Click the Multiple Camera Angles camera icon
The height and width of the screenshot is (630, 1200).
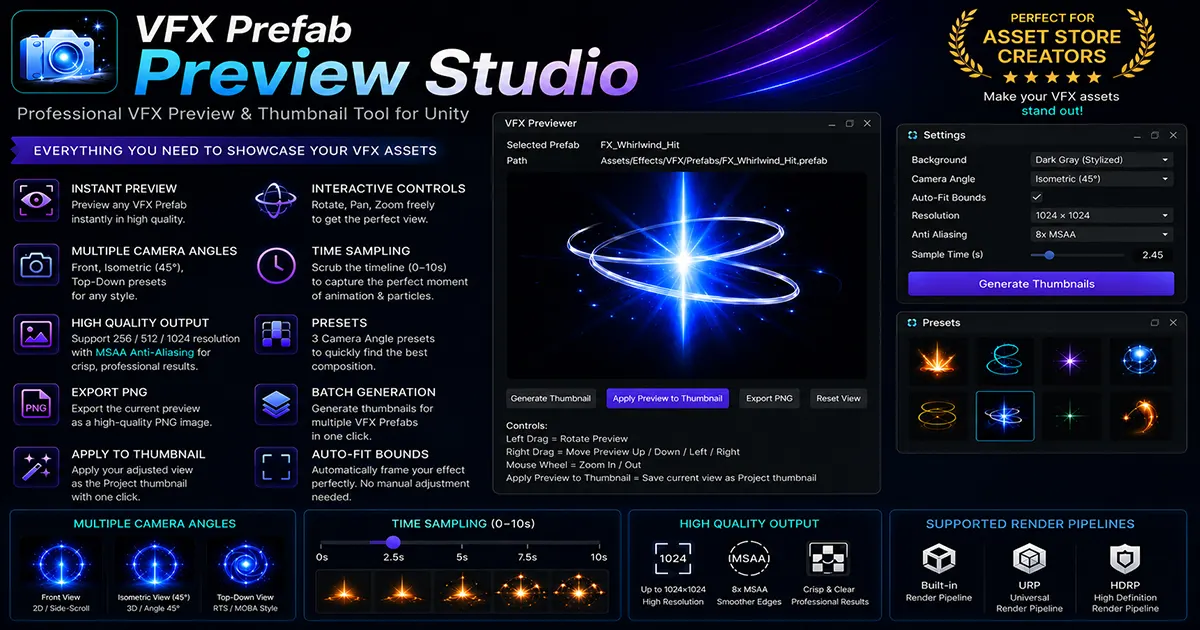(37, 265)
